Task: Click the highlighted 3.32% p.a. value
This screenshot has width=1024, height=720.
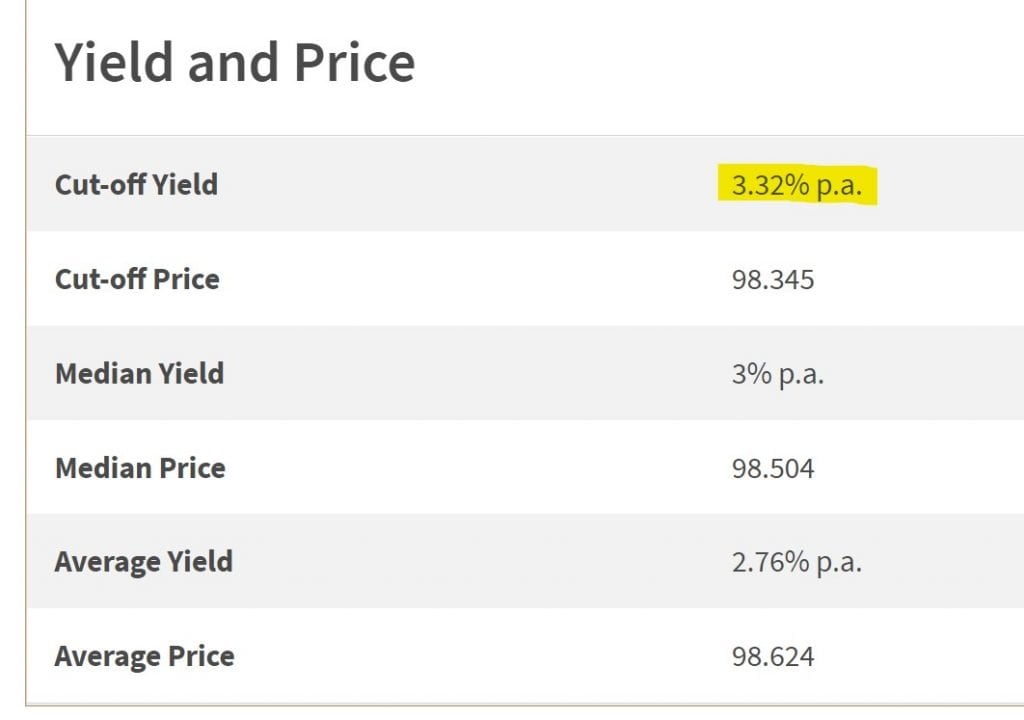Action: [x=797, y=186]
